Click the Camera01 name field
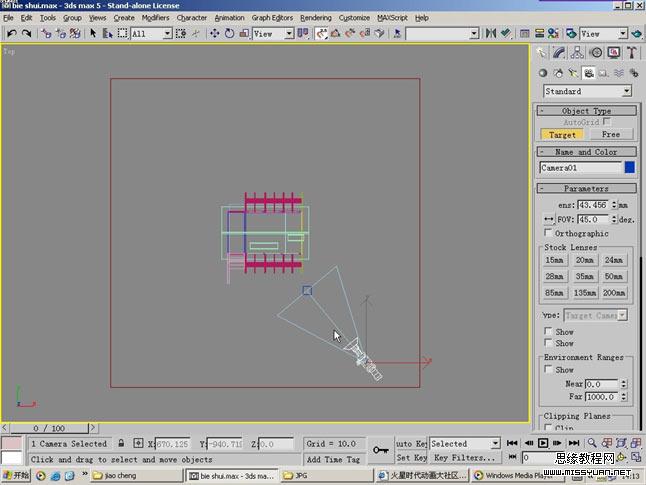The height and width of the screenshot is (485, 646). tap(580, 168)
